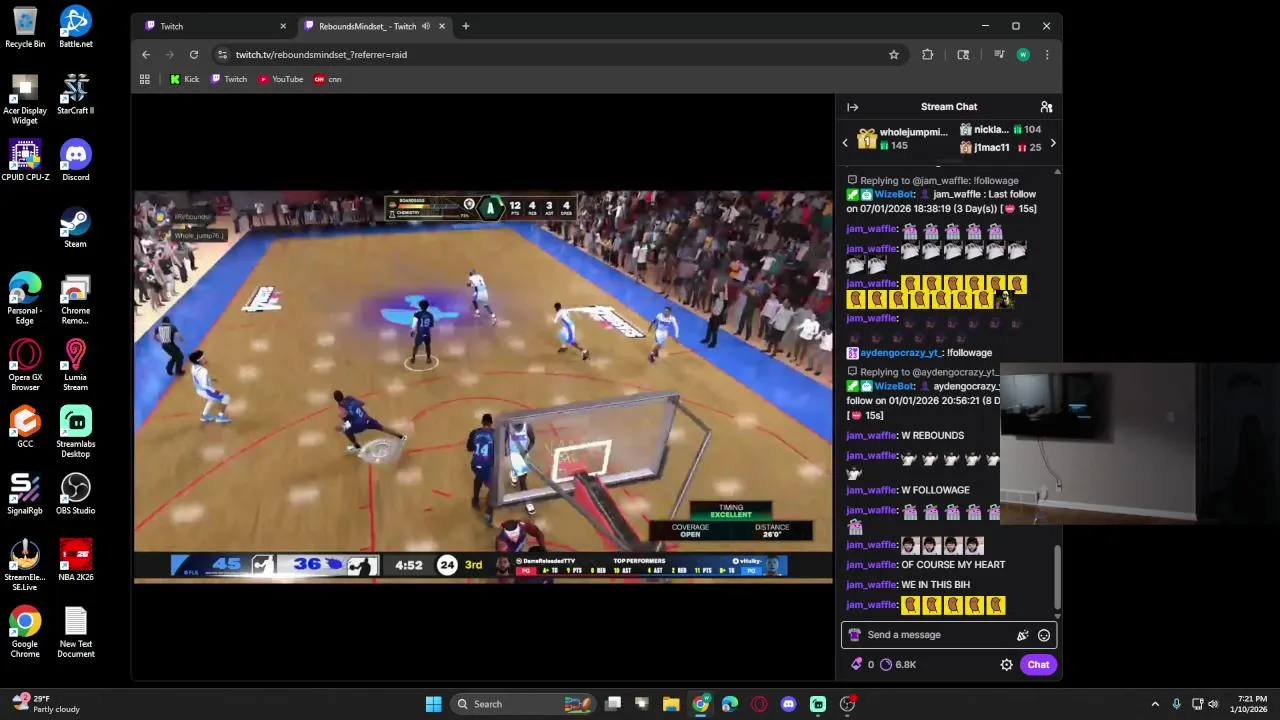The width and height of the screenshot is (1280, 720).
Task: Open the Kick bookmark
Action: click(185, 79)
